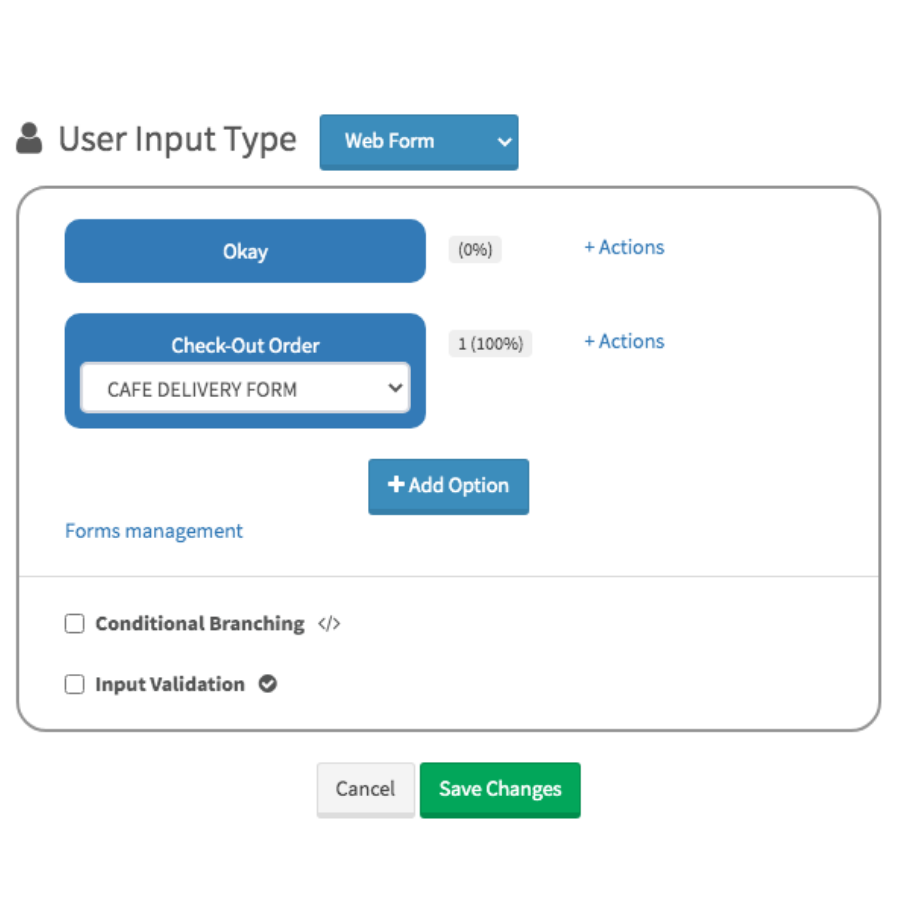Click the Cancel button

(365, 789)
